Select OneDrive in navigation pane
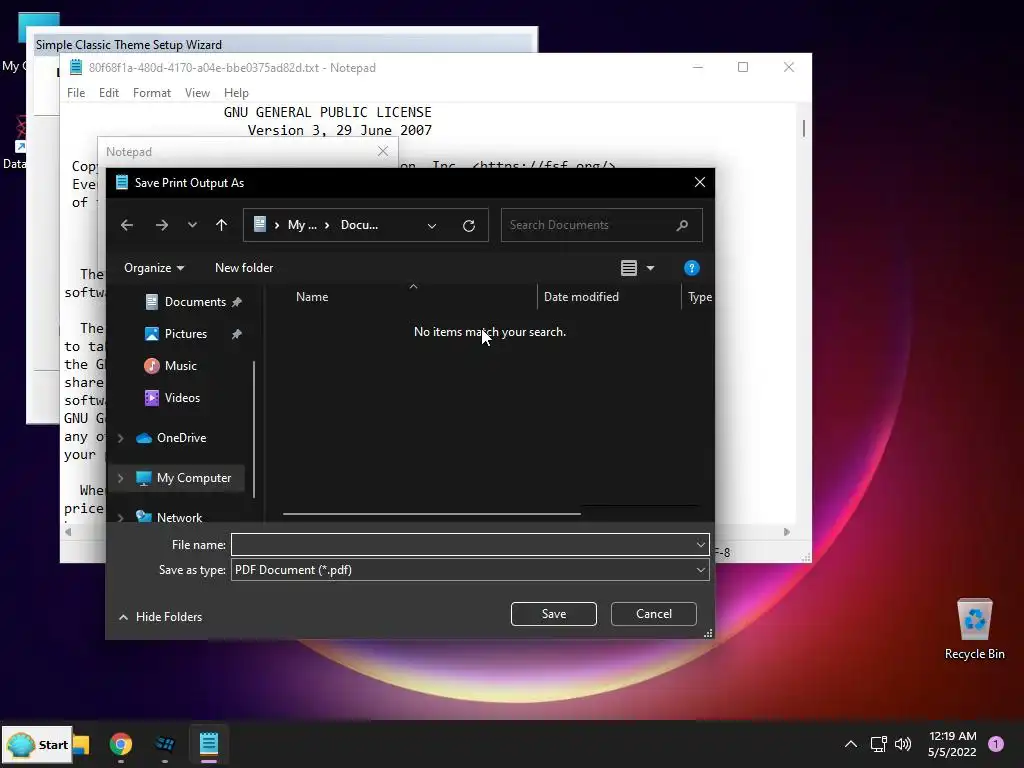This screenshot has height=768, width=1024. (x=181, y=438)
